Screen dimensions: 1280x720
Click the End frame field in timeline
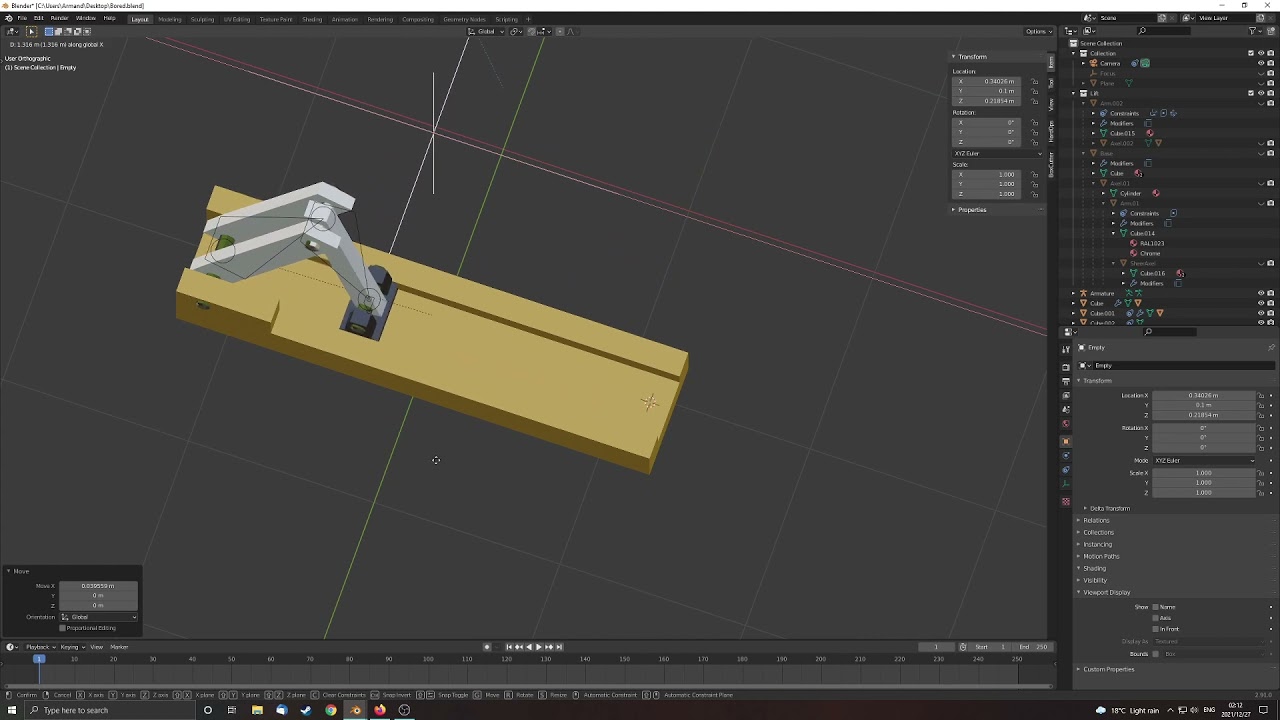pyautogui.click(x=1032, y=647)
